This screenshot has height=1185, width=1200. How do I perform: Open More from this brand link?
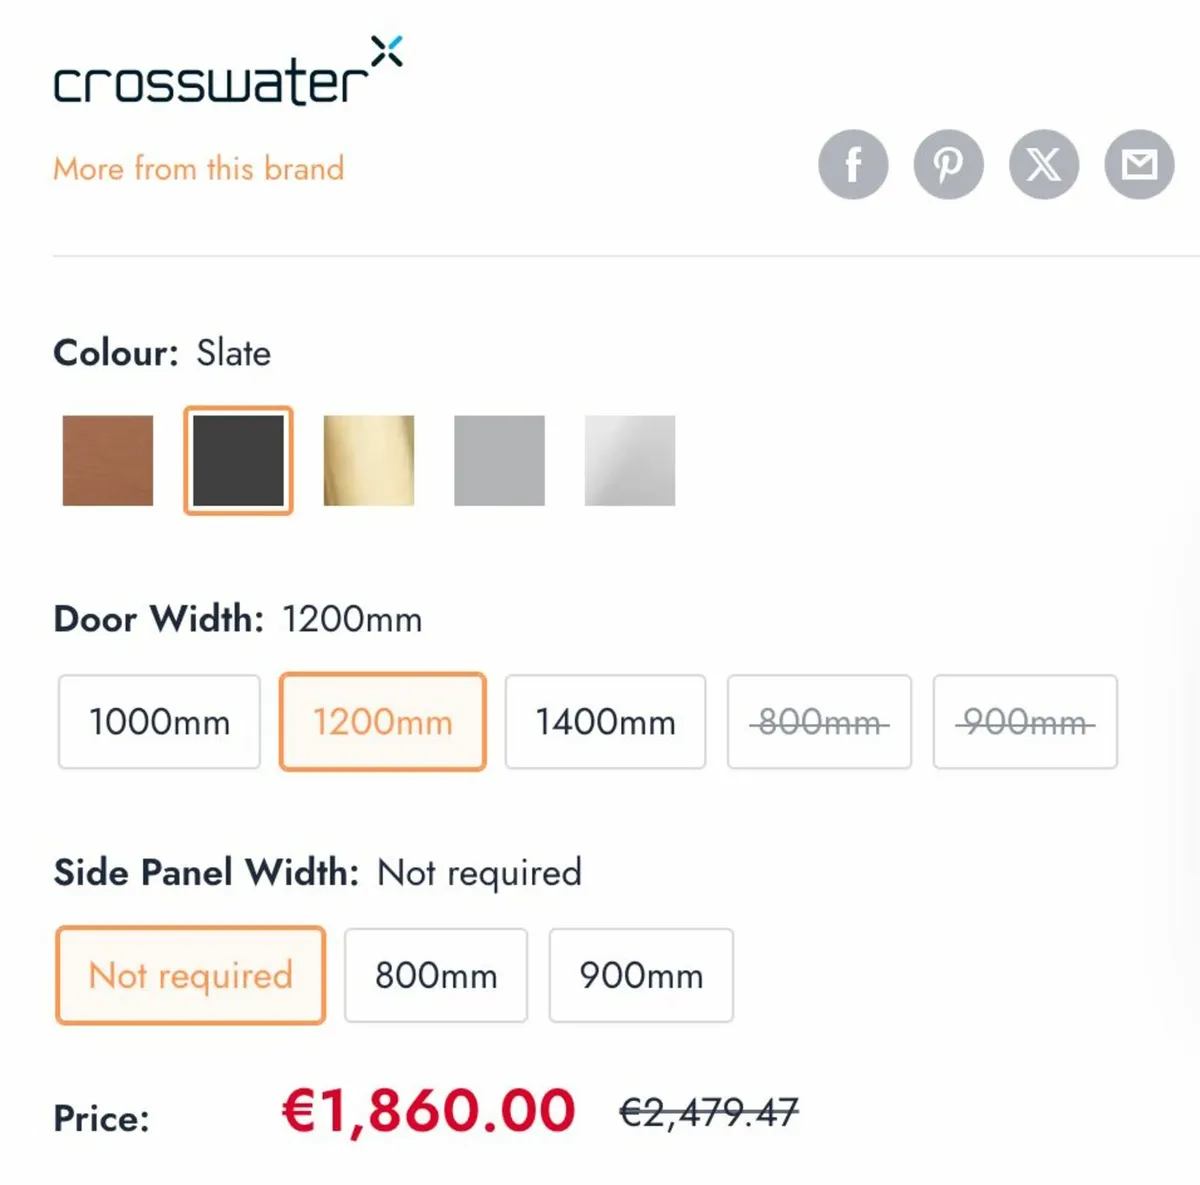(198, 168)
